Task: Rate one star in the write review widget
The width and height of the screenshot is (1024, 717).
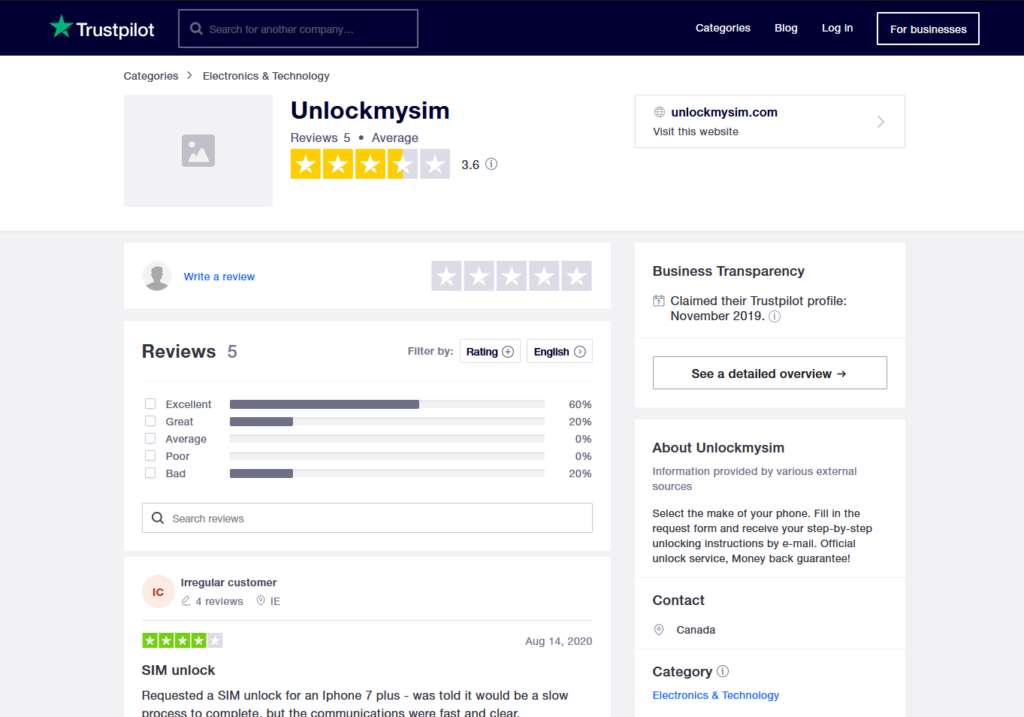Action: (x=447, y=276)
